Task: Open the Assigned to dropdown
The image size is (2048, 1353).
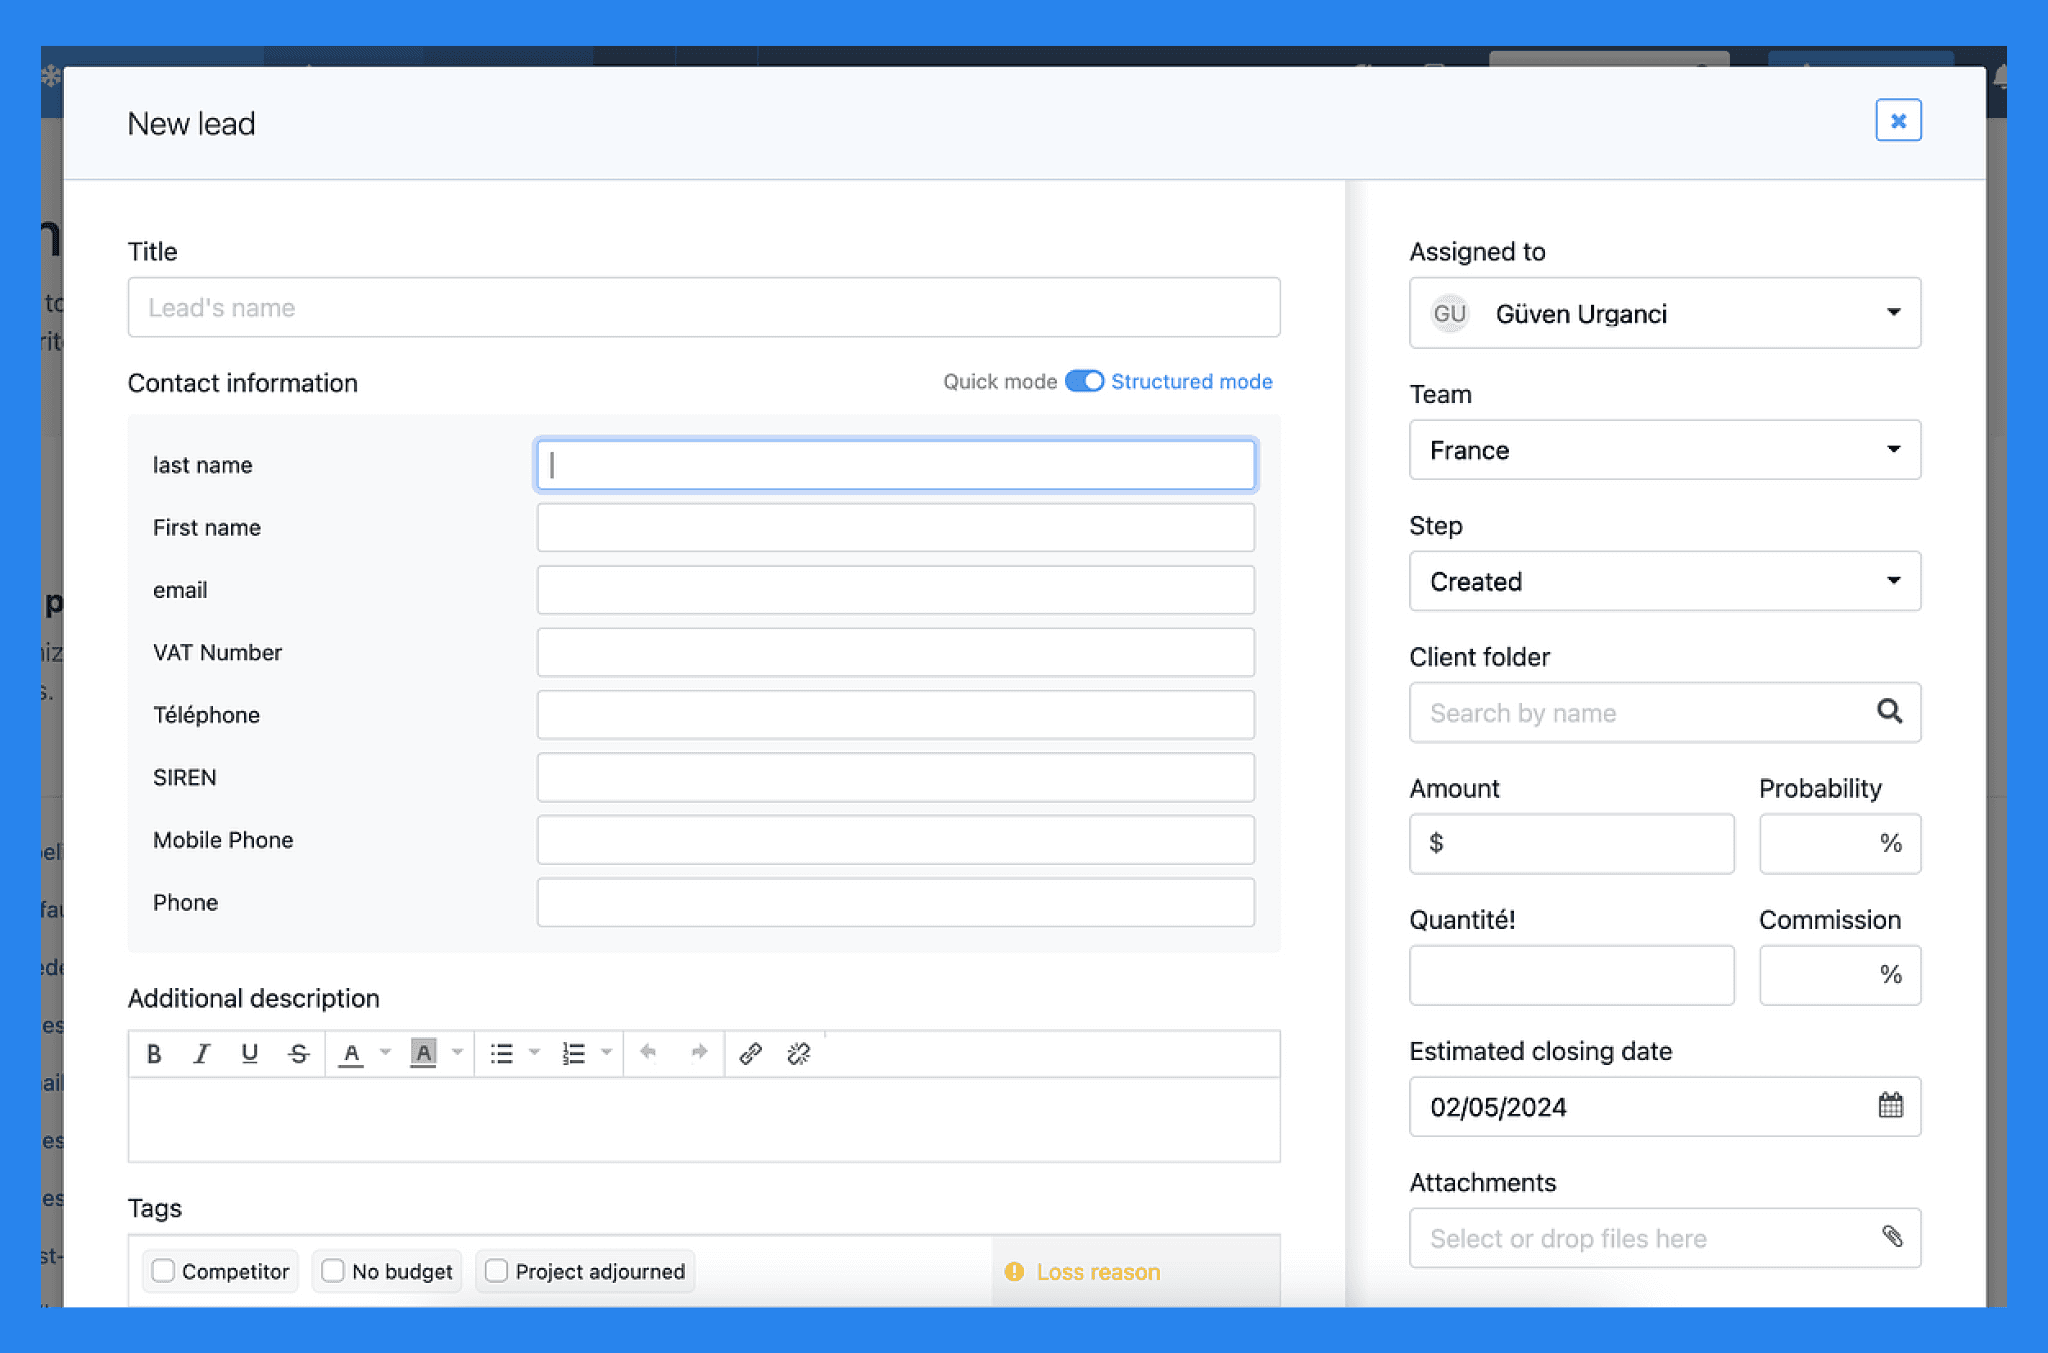Action: coord(1664,313)
